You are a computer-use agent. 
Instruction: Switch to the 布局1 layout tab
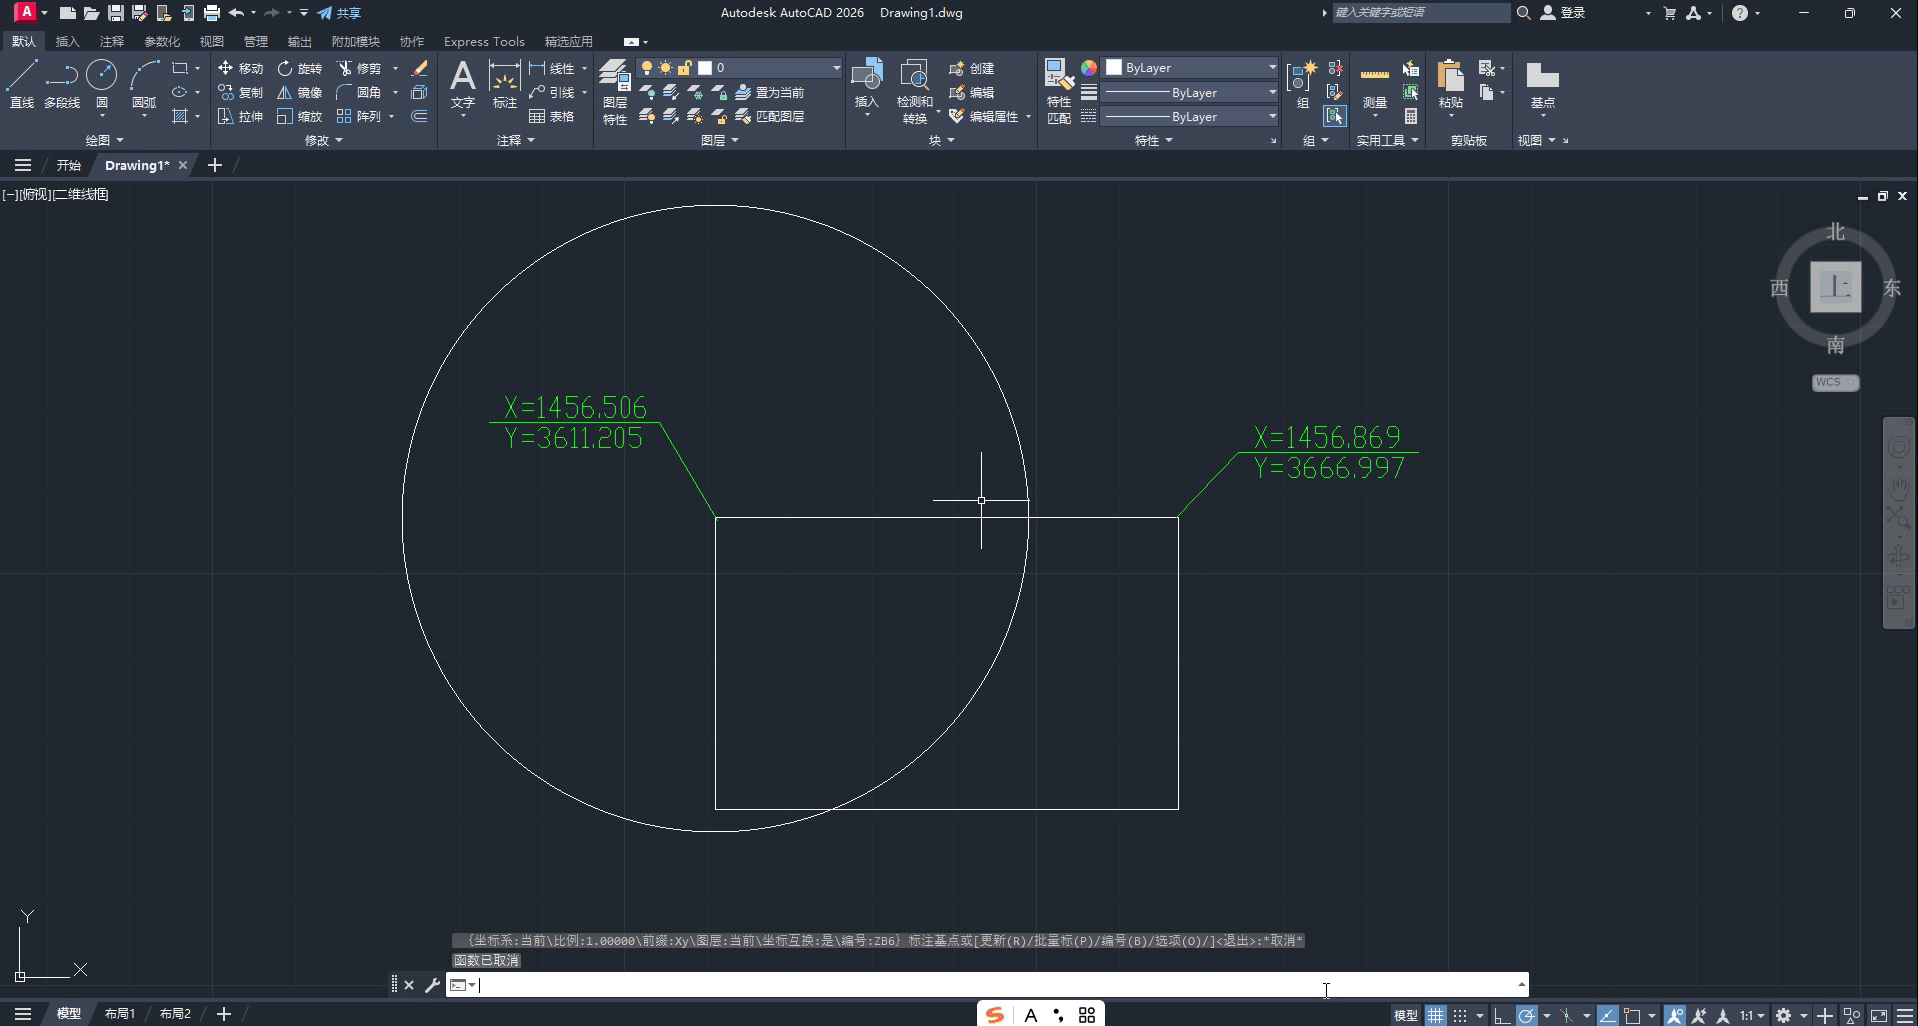tap(120, 1014)
